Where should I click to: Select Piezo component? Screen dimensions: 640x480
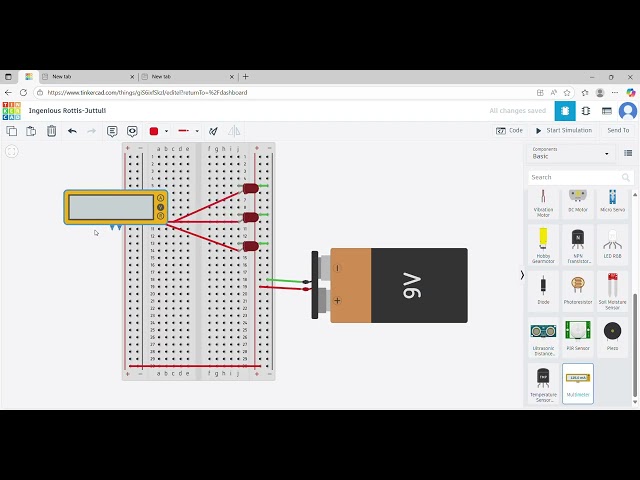pyautogui.click(x=612, y=338)
